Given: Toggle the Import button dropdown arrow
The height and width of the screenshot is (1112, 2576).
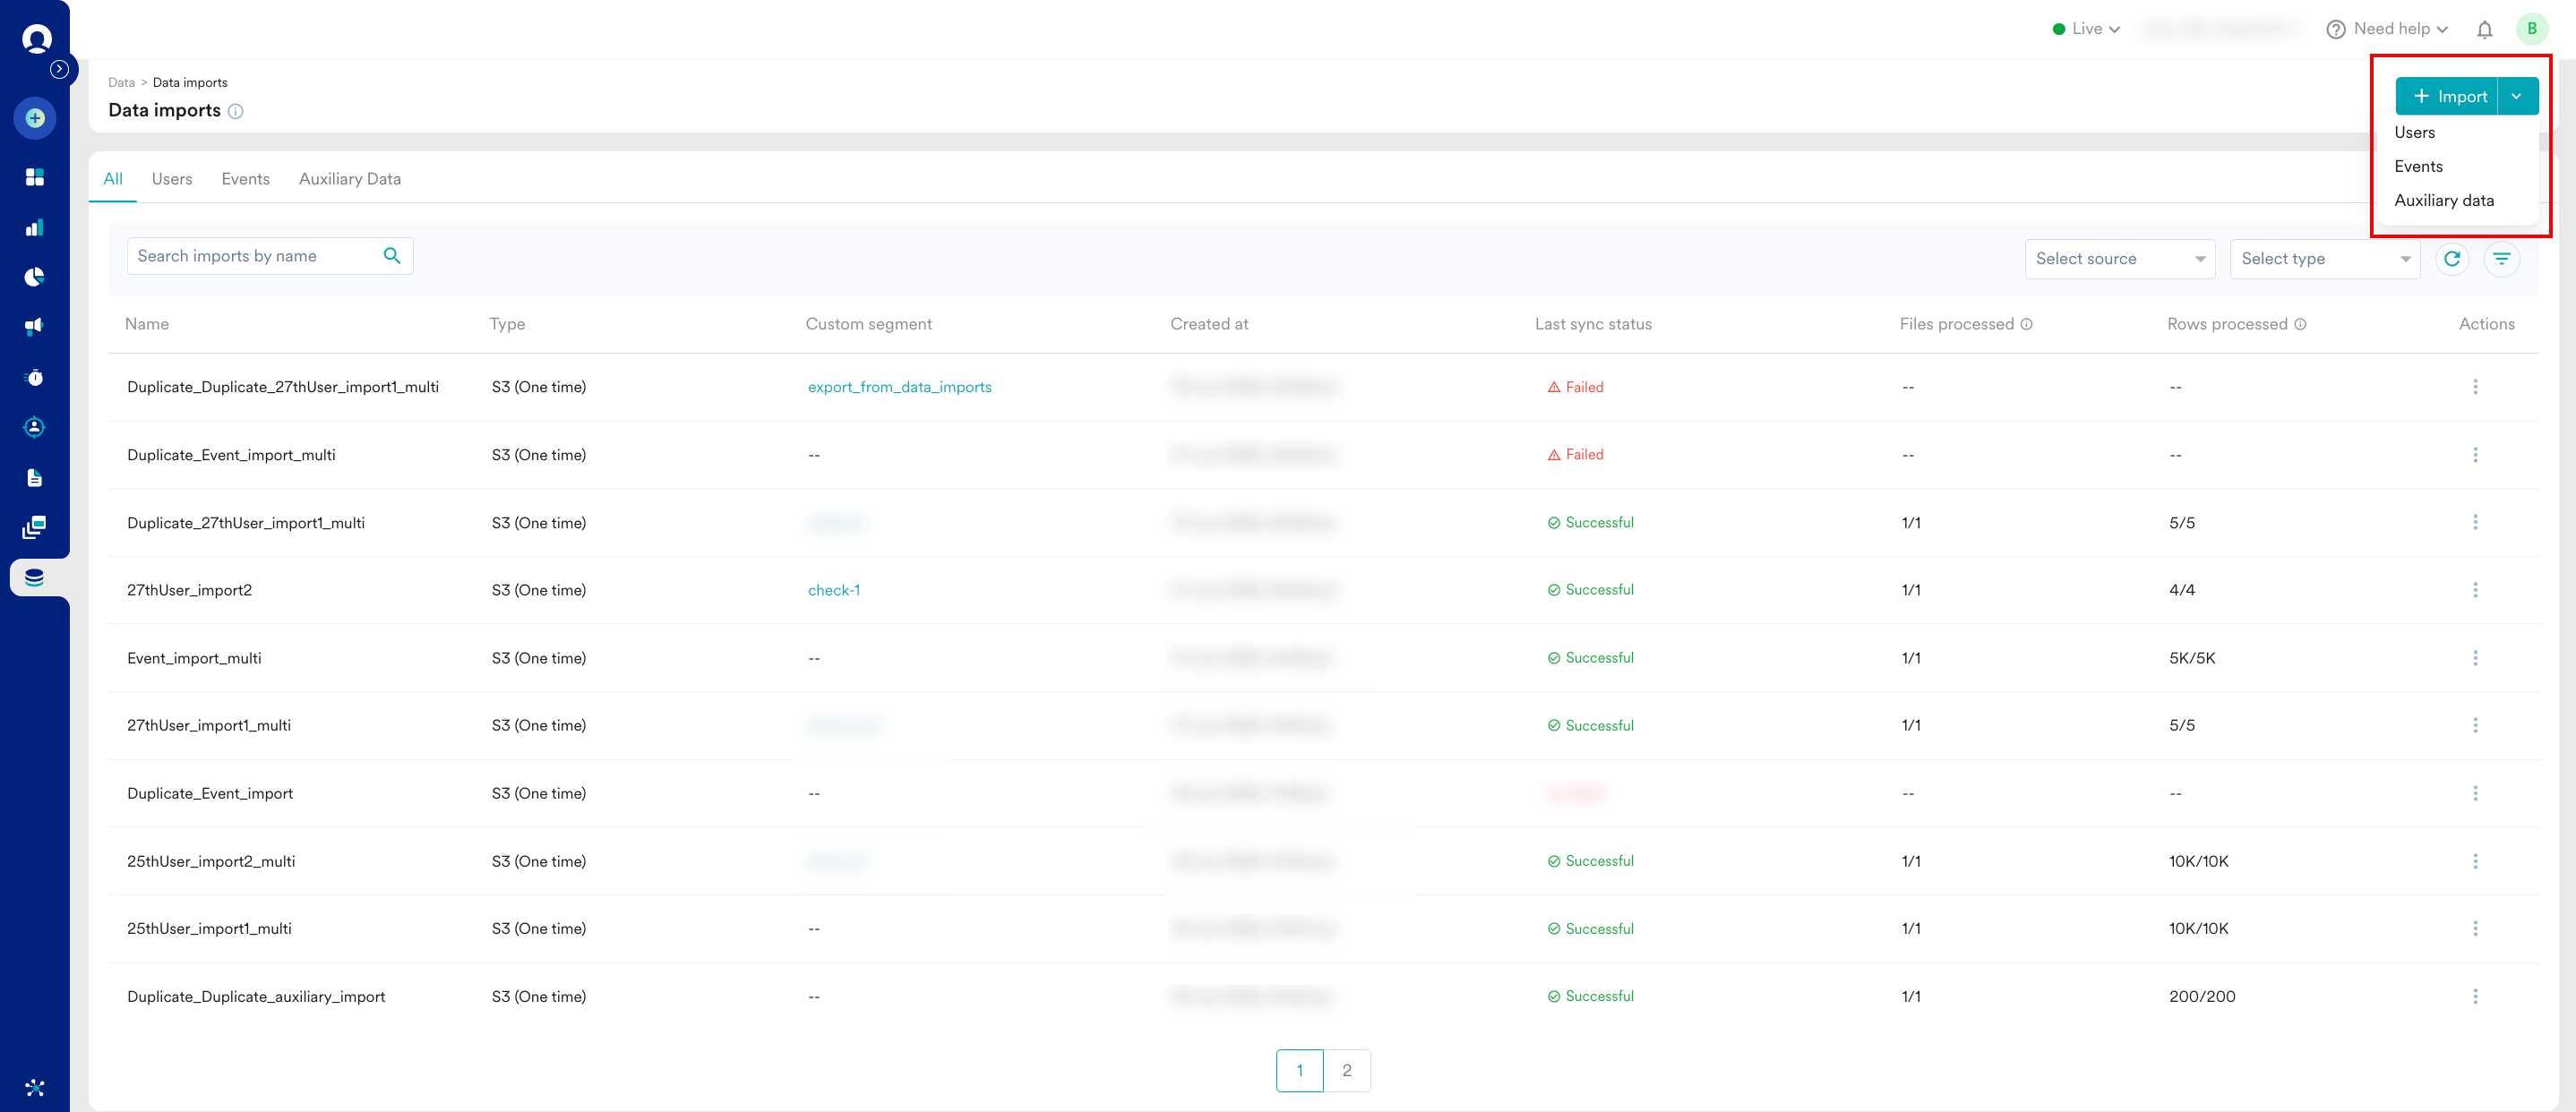Looking at the screenshot, I should click(2517, 96).
